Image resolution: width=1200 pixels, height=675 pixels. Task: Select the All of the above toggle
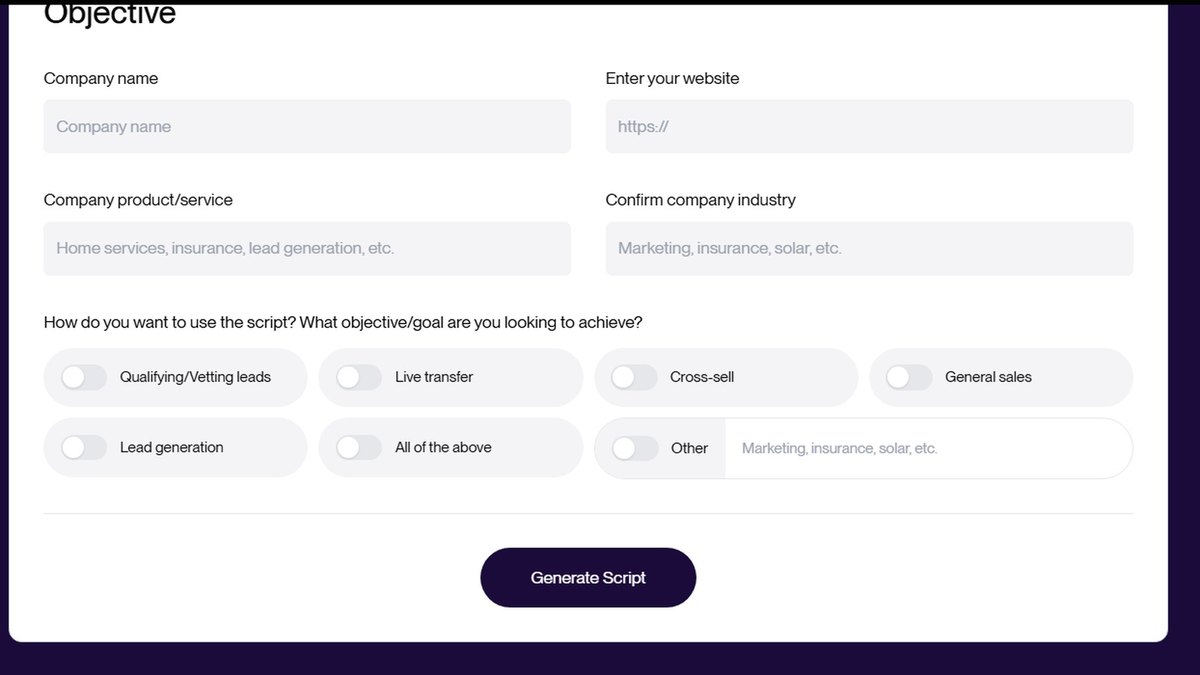click(359, 447)
